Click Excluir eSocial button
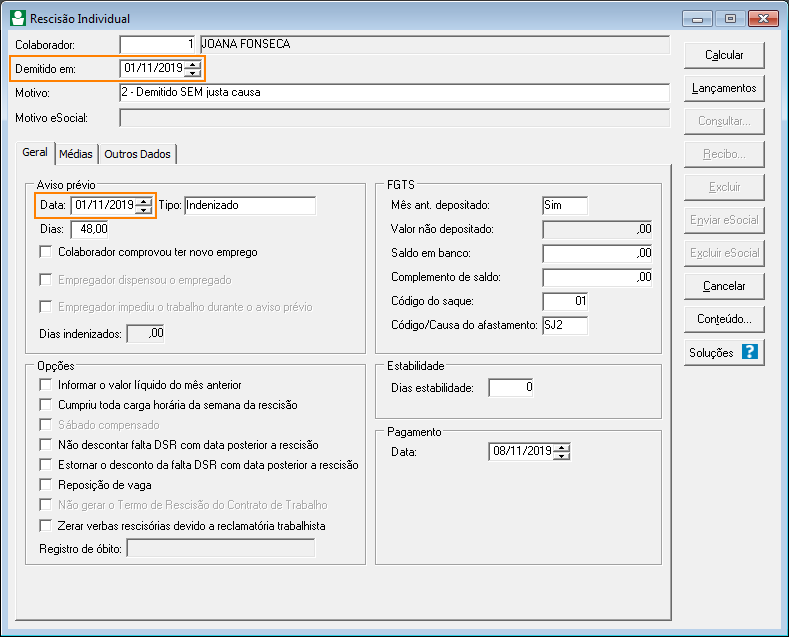Image resolution: width=789 pixels, height=637 pixels. pyautogui.click(x=724, y=253)
